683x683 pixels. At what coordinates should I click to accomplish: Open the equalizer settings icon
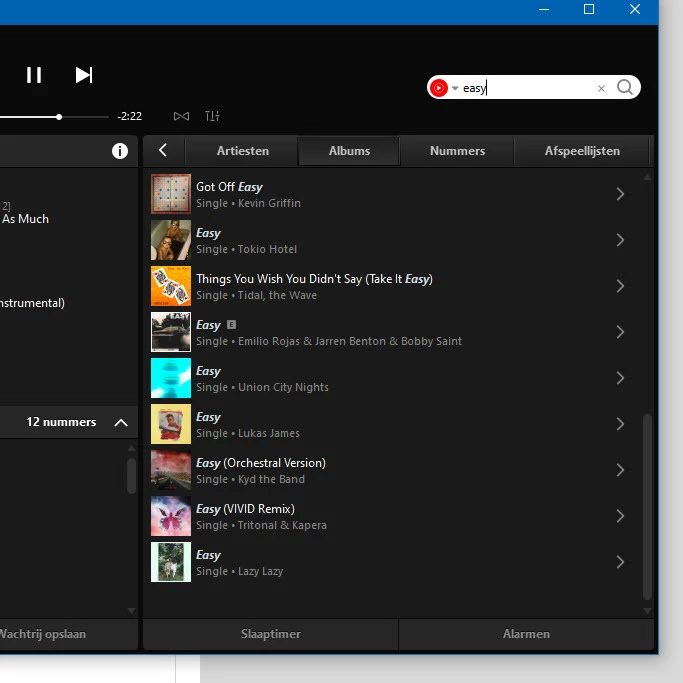pos(212,116)
